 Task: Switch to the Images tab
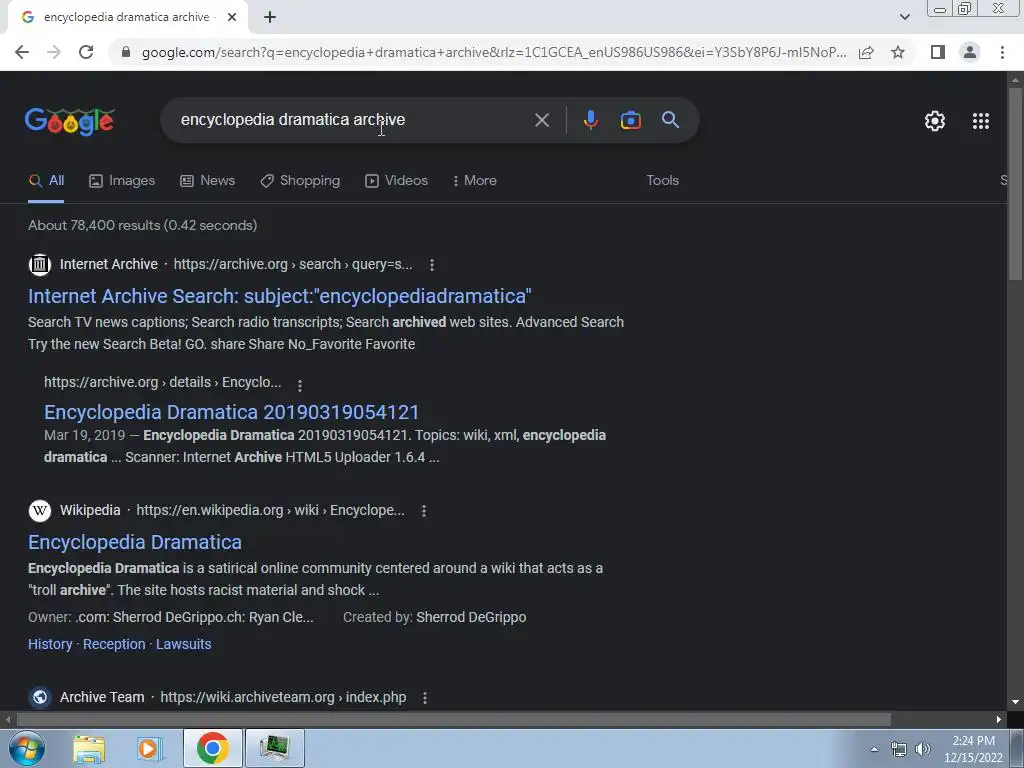point(122,181)
